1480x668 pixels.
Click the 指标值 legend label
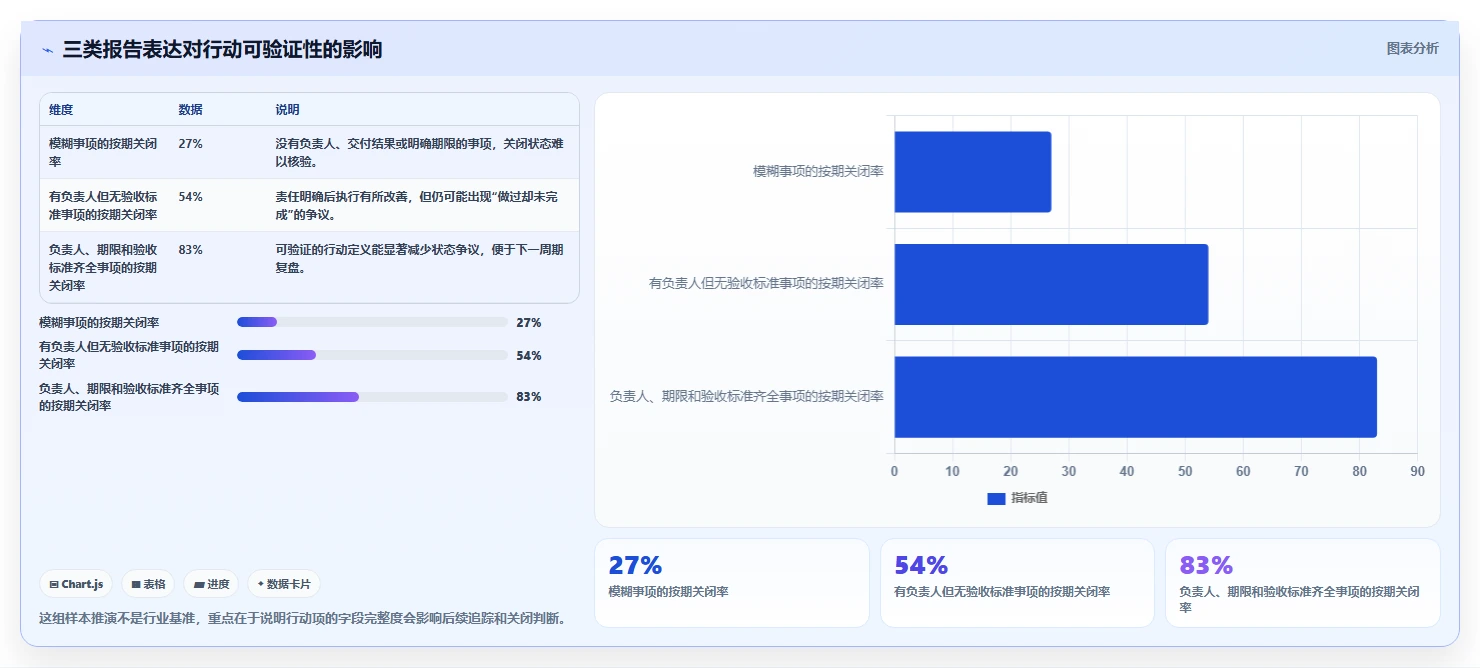click(1029, 498)
